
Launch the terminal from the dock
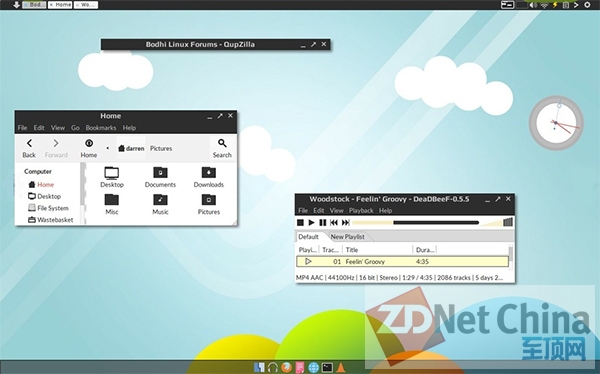pos(327,368)
